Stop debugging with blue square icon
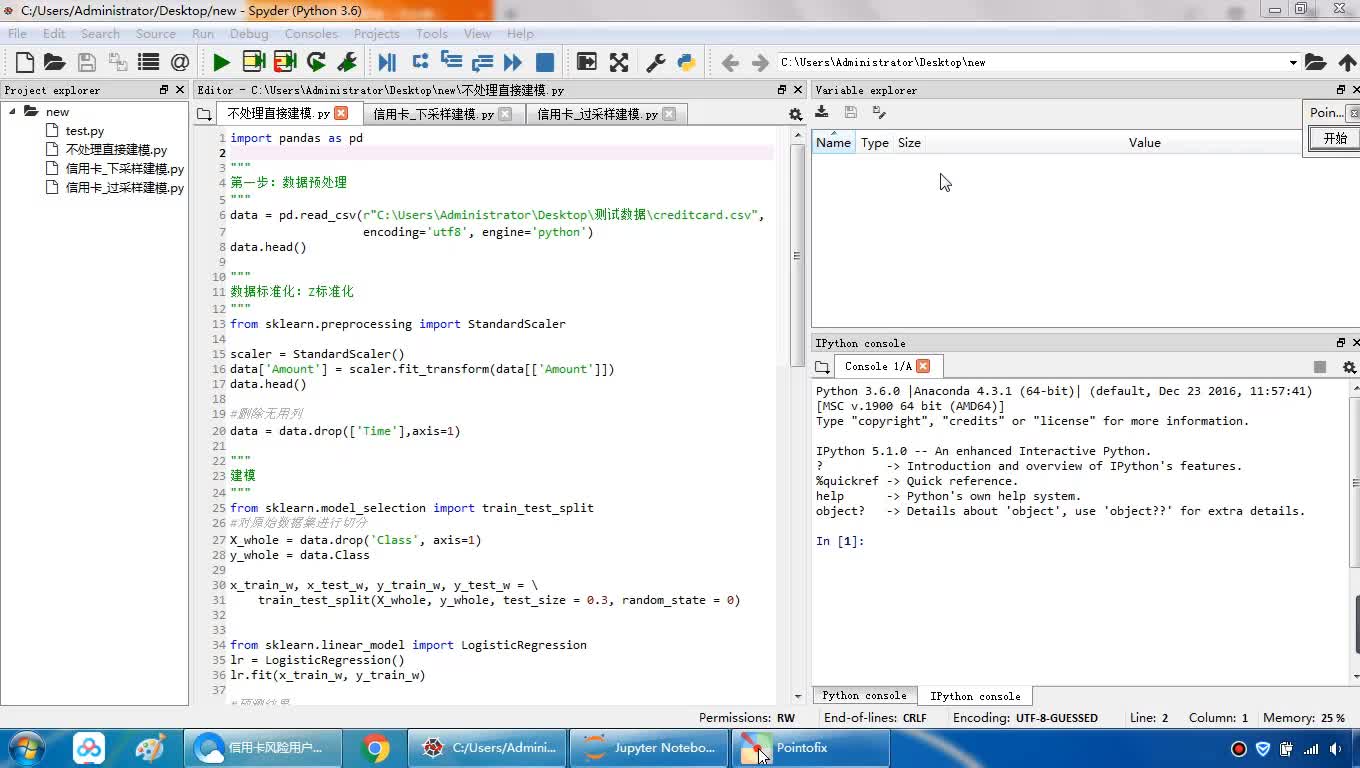 tap(545, 62)
